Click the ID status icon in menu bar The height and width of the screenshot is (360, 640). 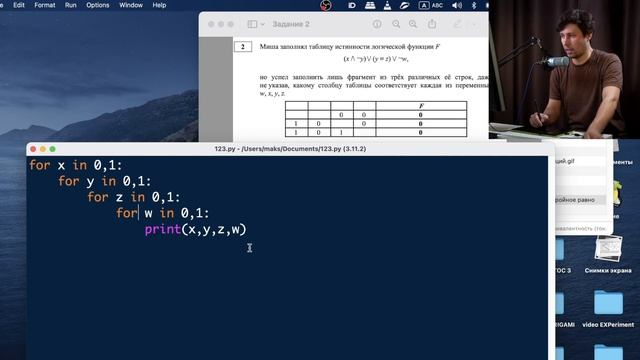tap(351, 5)
